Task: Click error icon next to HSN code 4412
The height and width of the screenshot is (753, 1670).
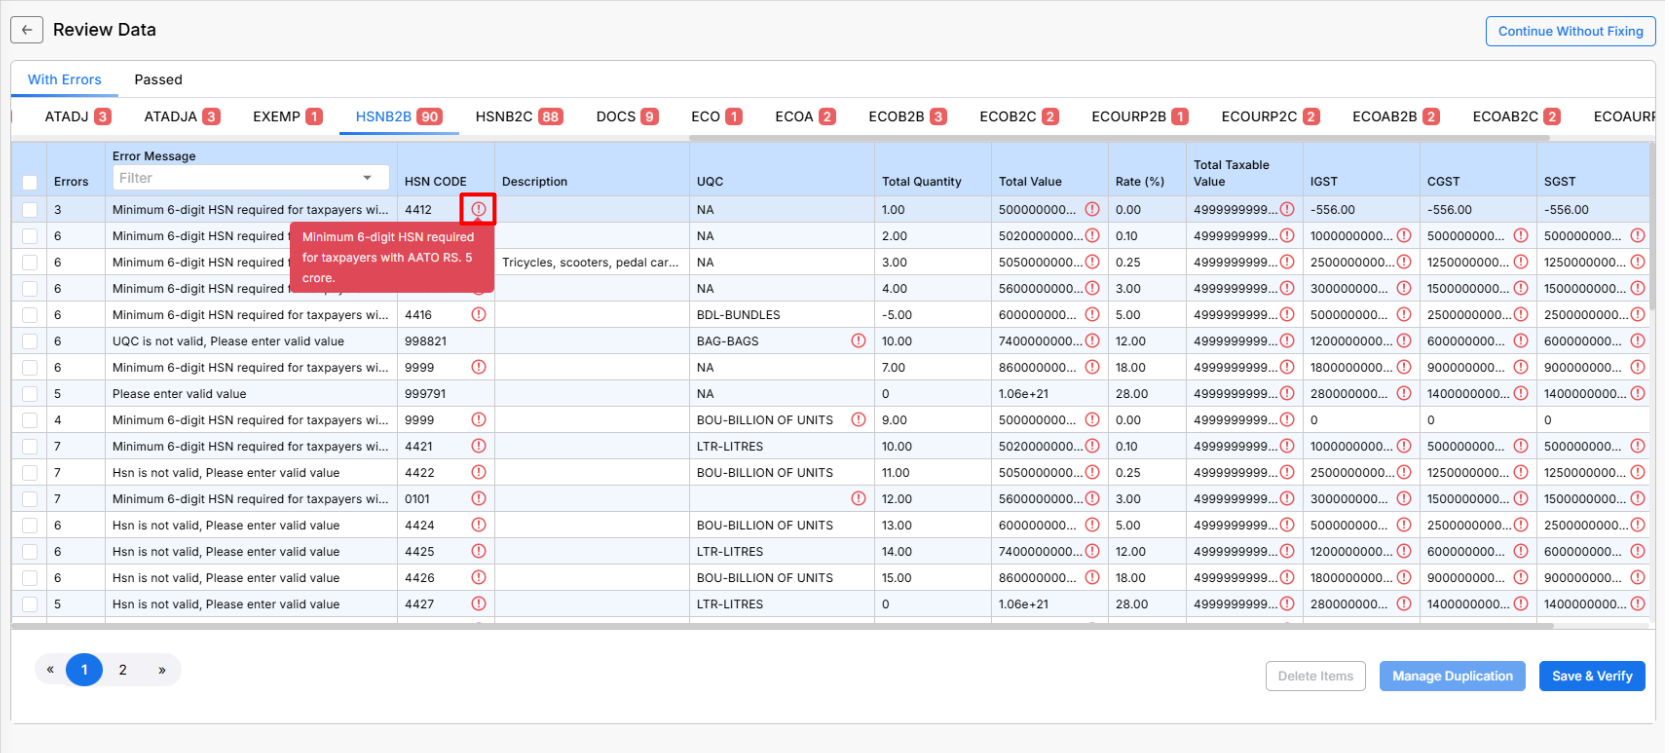Action: tap(478, 209)
